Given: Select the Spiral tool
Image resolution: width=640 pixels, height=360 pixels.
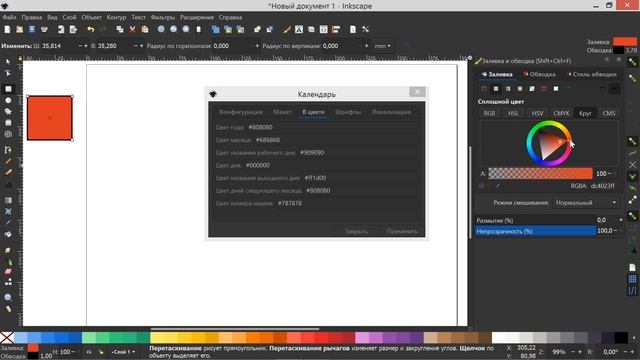Looking at the screenshot, I should pos(8,134).
